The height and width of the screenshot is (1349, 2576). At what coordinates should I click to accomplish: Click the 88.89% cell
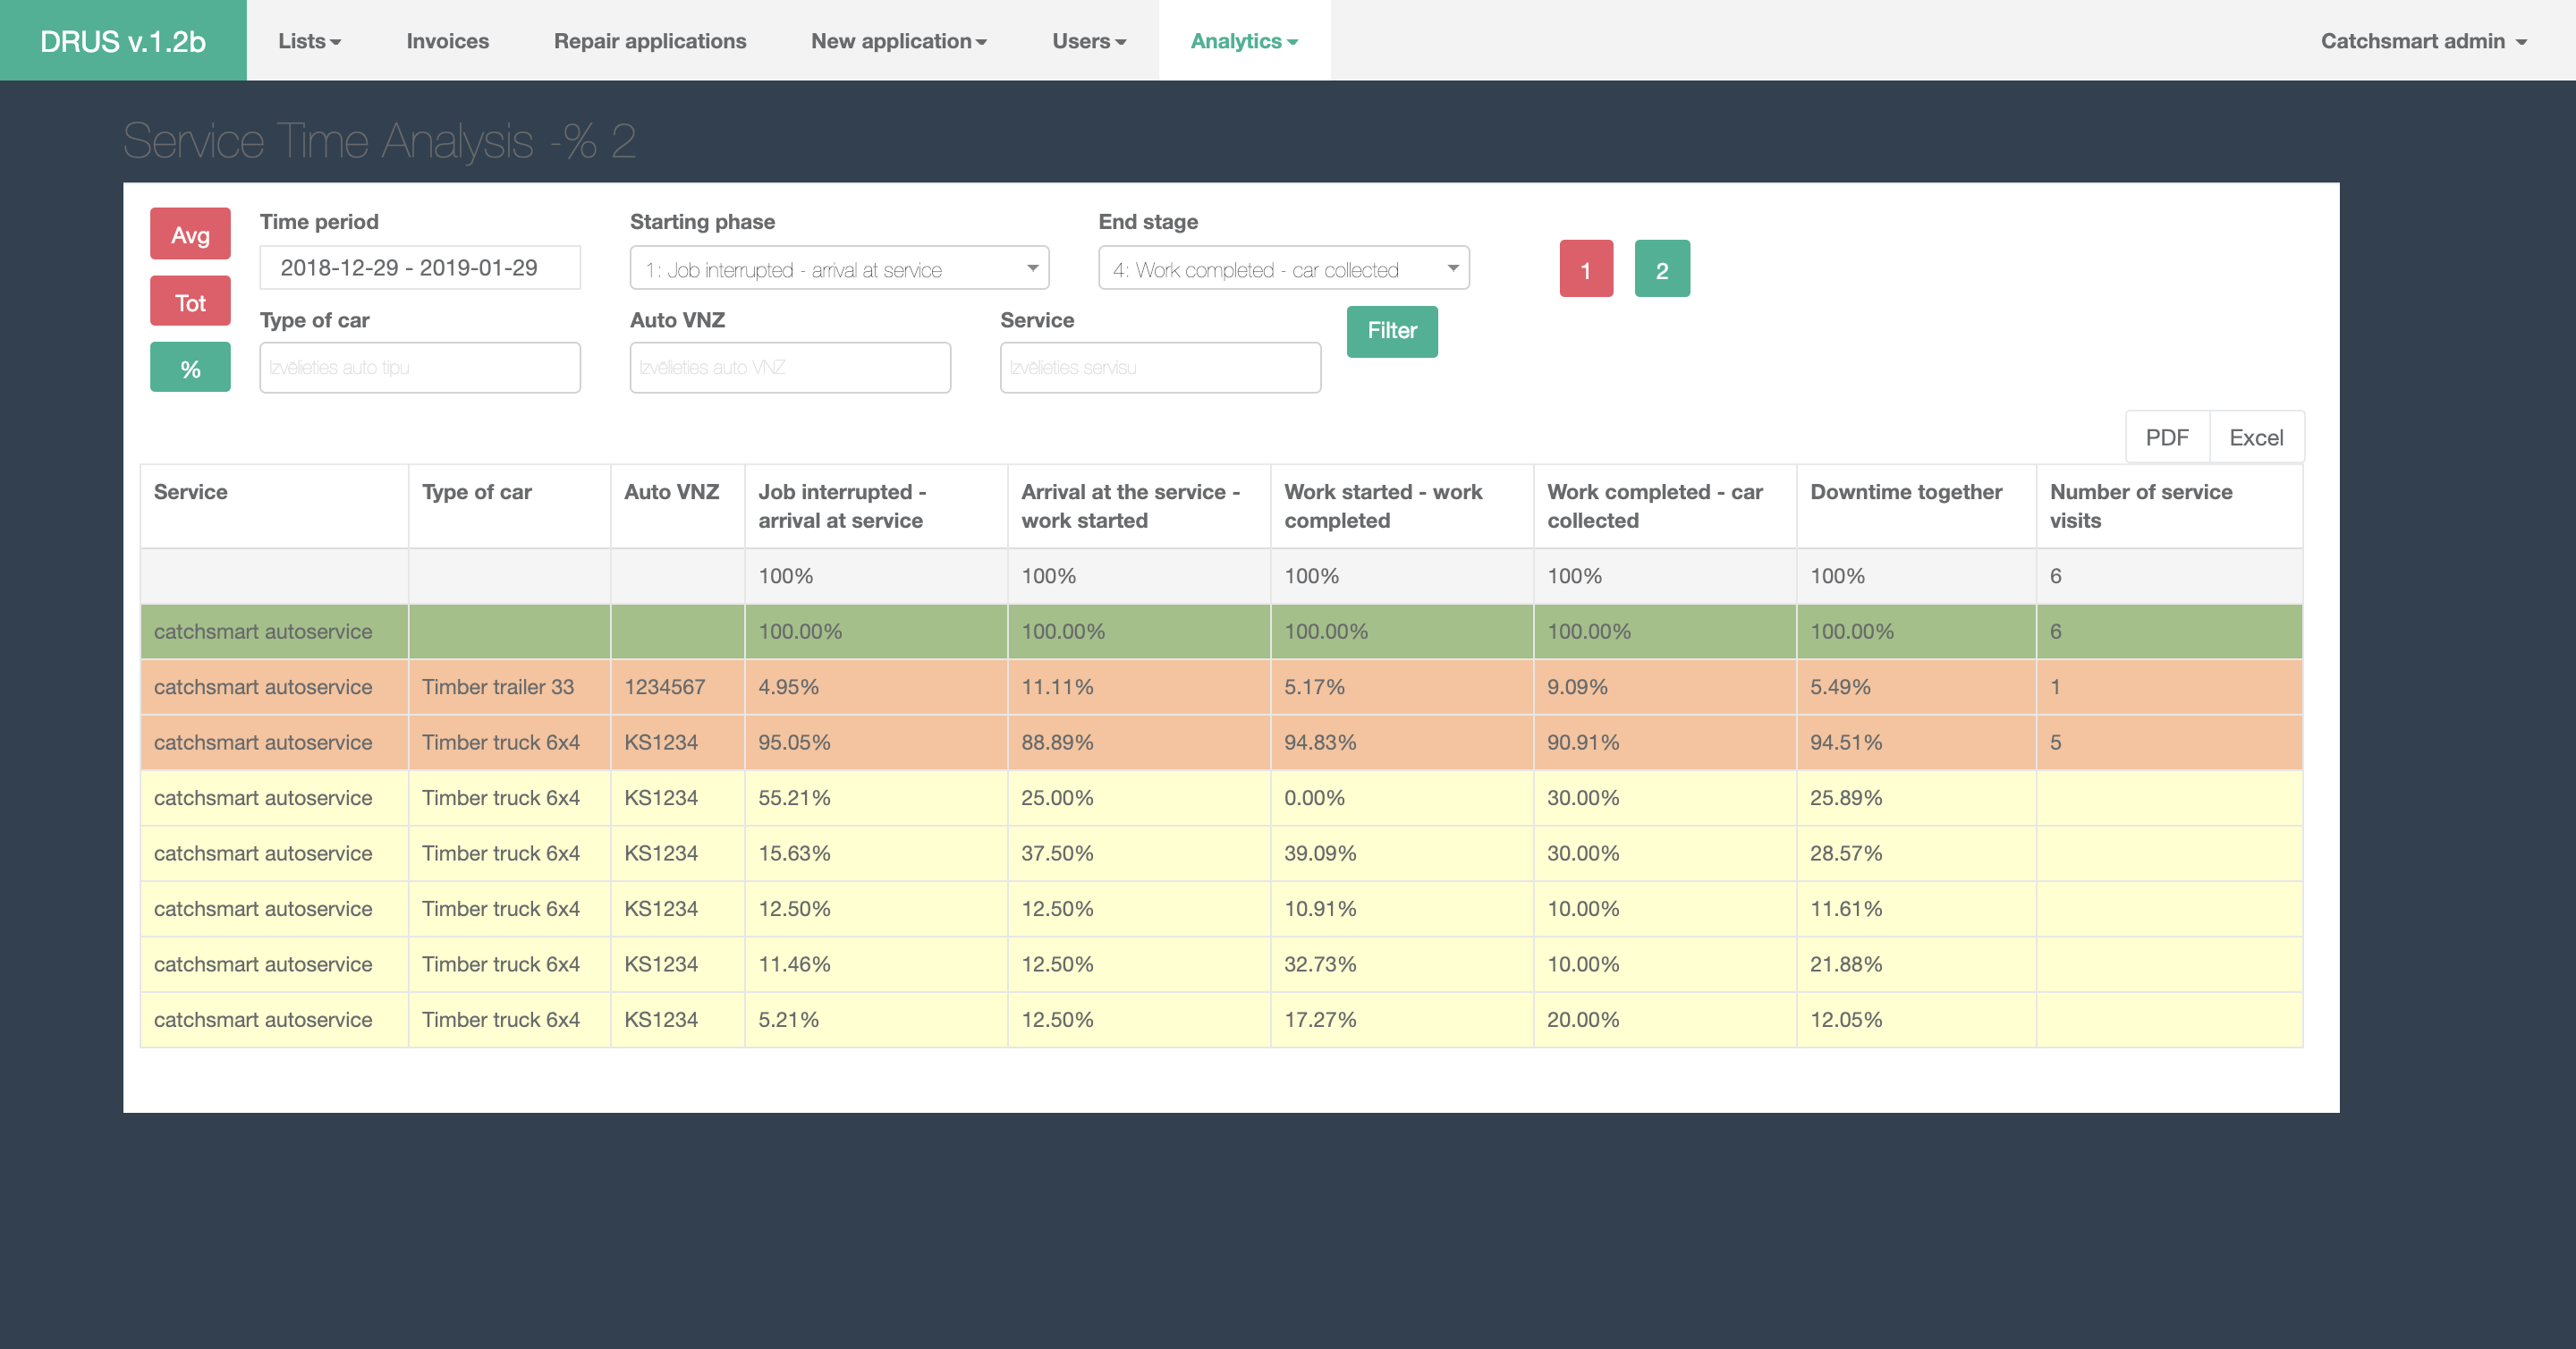coord(1138,742)
